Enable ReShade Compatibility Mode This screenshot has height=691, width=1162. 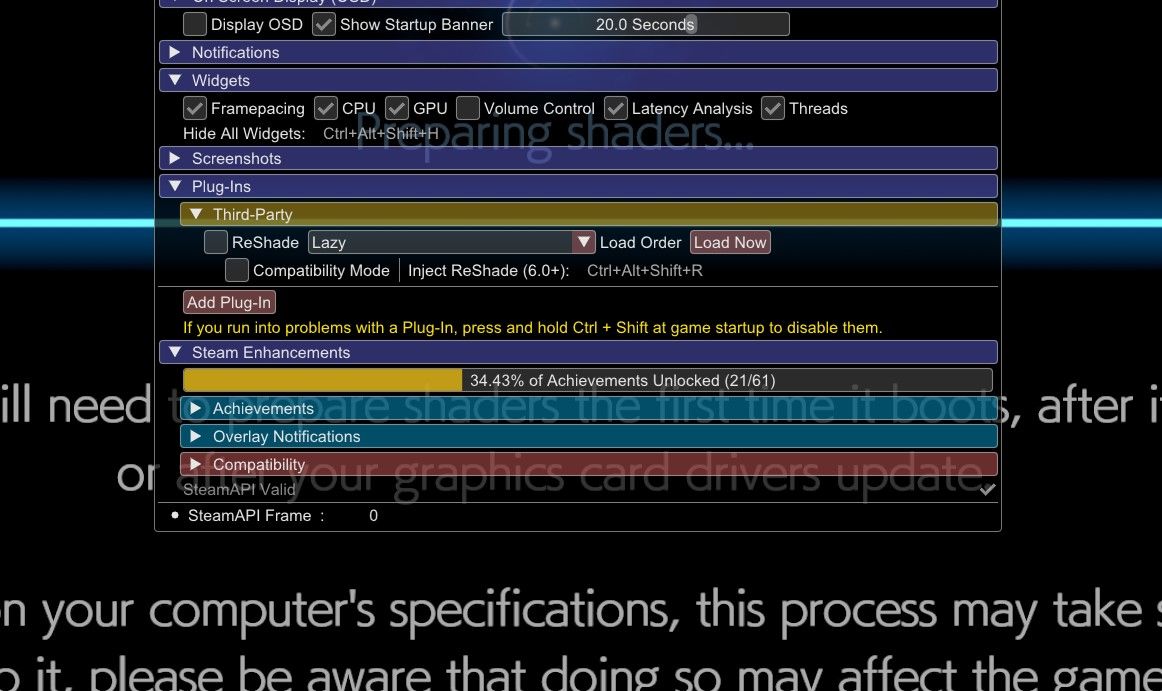(237, 271)
